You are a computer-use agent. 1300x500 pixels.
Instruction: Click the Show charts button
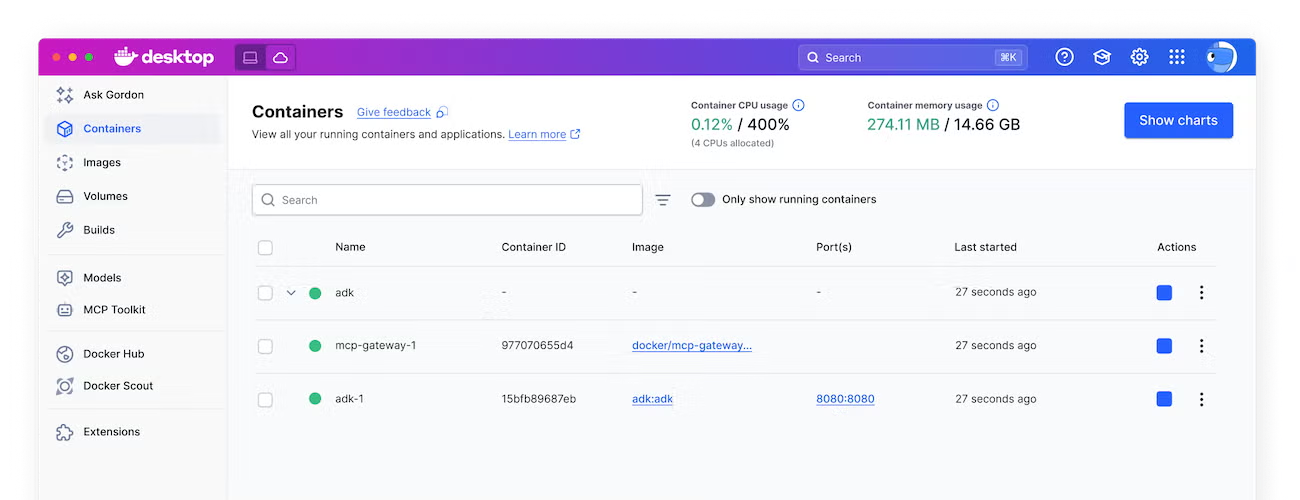pyautogui.click(x=1178, y=120)
